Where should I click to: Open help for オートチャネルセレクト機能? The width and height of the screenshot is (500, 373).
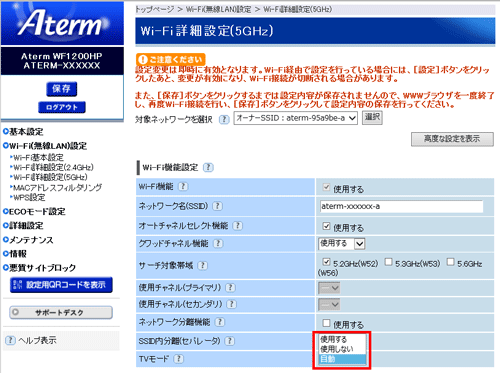point(237,226)
